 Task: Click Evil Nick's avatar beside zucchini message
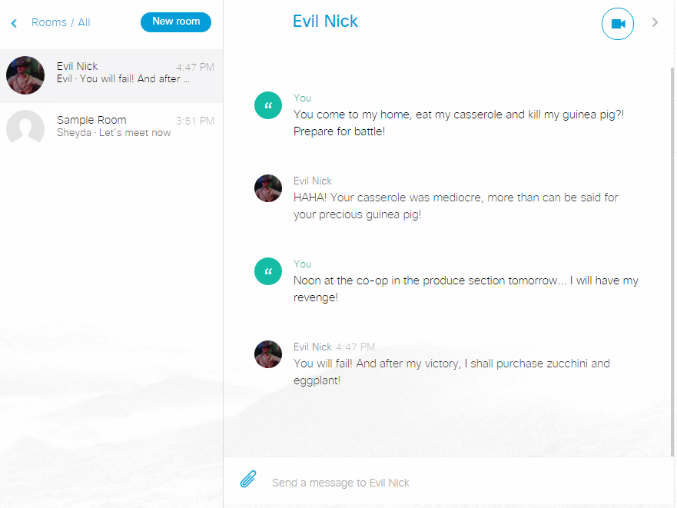268,354
